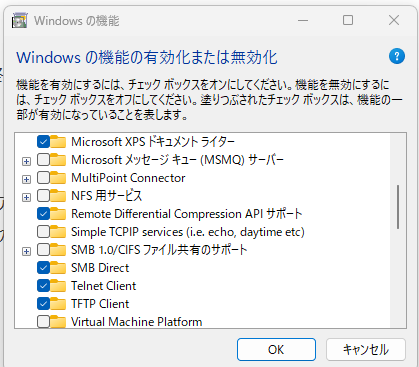419x367 pixels.
Task: Click the Windows Features title bar icon
Action: [19, 21]
